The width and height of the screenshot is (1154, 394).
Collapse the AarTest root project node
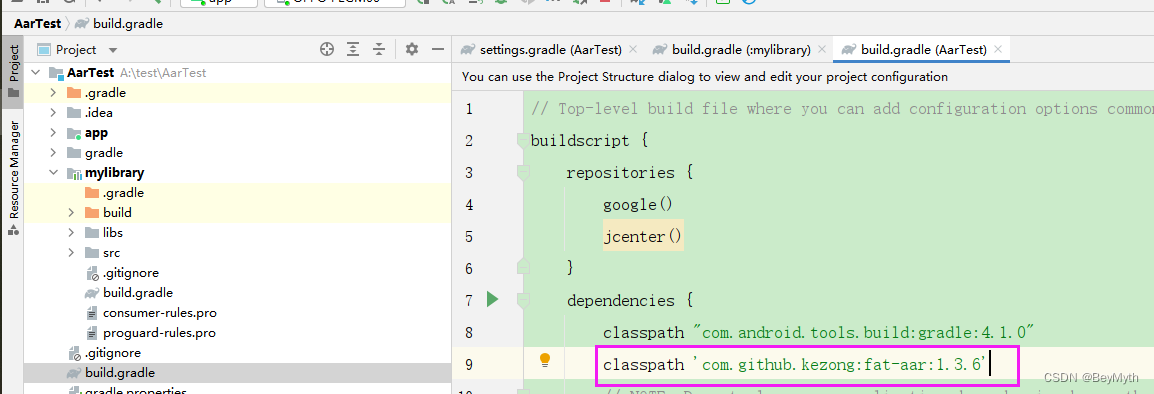[x=35, y=73]
